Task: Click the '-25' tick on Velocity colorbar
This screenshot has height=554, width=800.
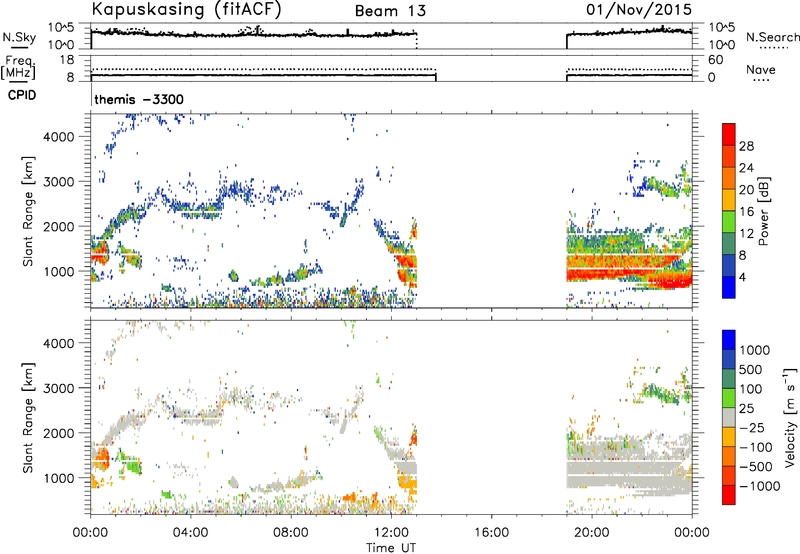Action: 751,428
